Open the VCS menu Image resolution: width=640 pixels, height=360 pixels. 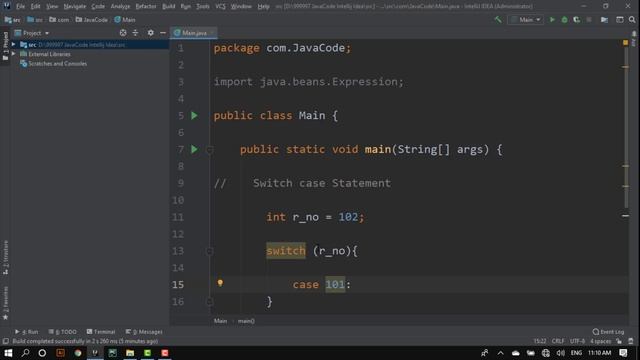coord(220,7)
